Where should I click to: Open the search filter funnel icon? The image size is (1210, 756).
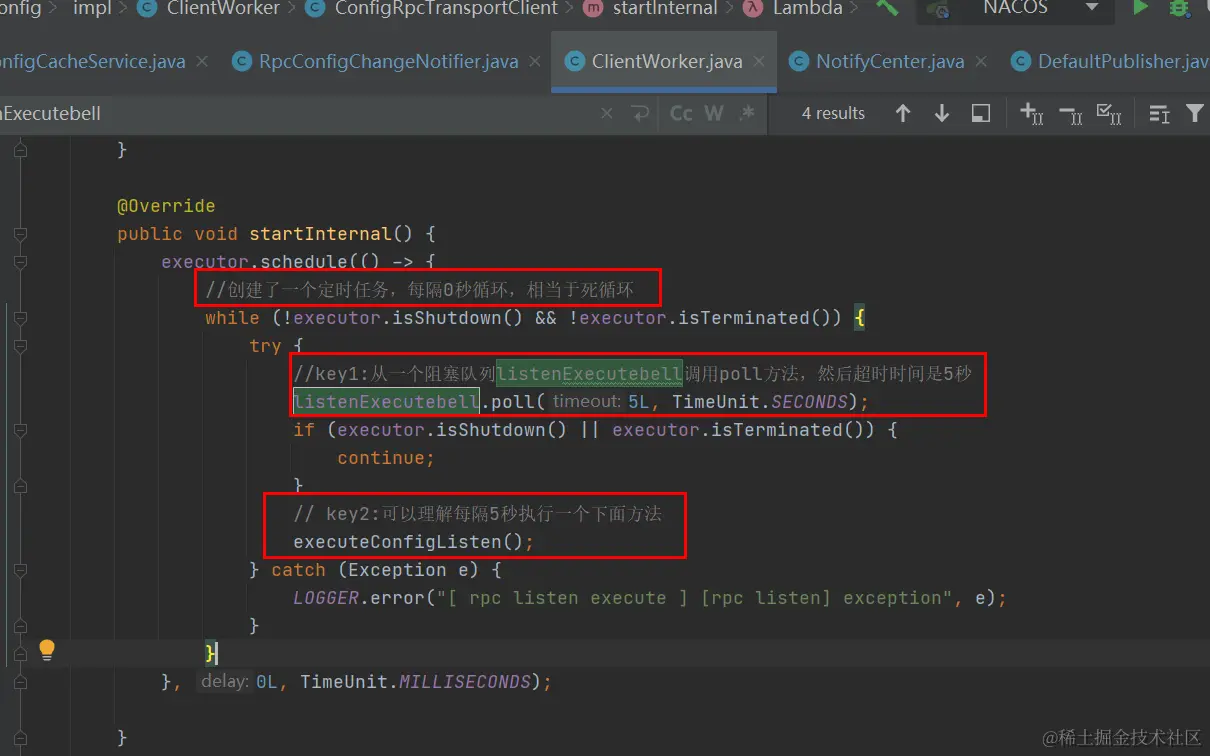[1194, 113]
